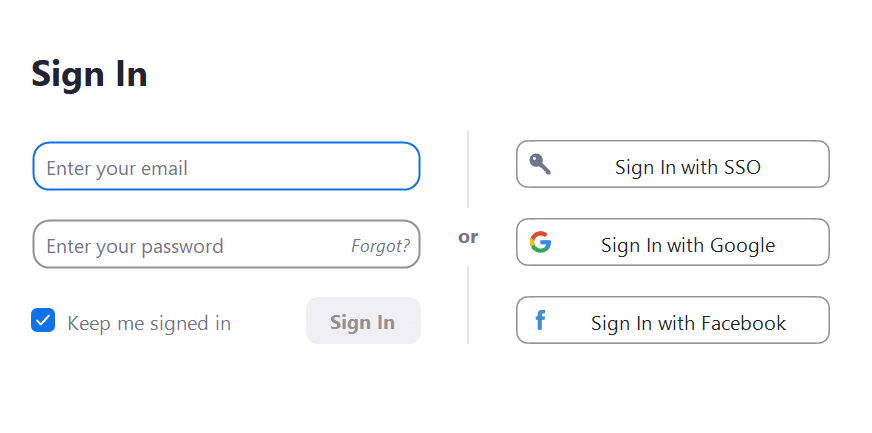Choose Sign In with Facebook
Viewport: 872px width, 433px height.
point(673,320)
